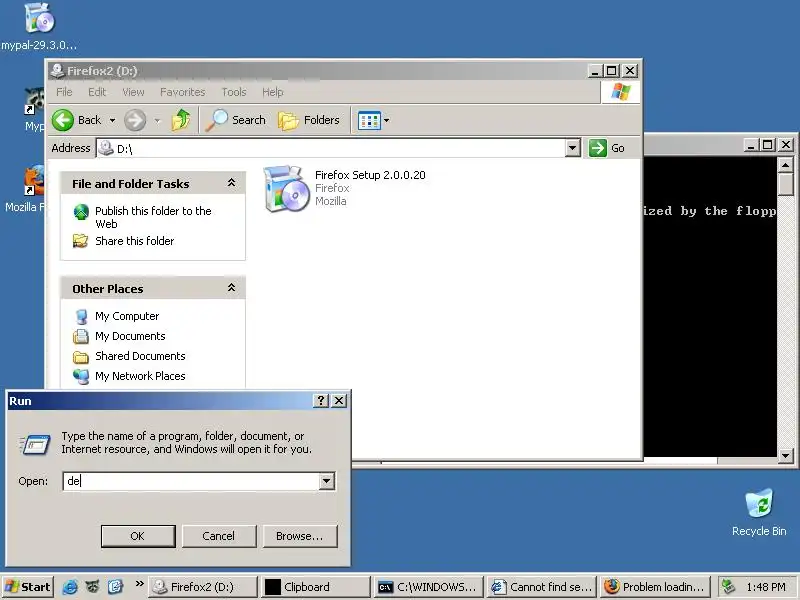Click the 1:48 PM tray clock
Image resolution: width=800 pixels, height=600 pixels.
coord(766,587)
